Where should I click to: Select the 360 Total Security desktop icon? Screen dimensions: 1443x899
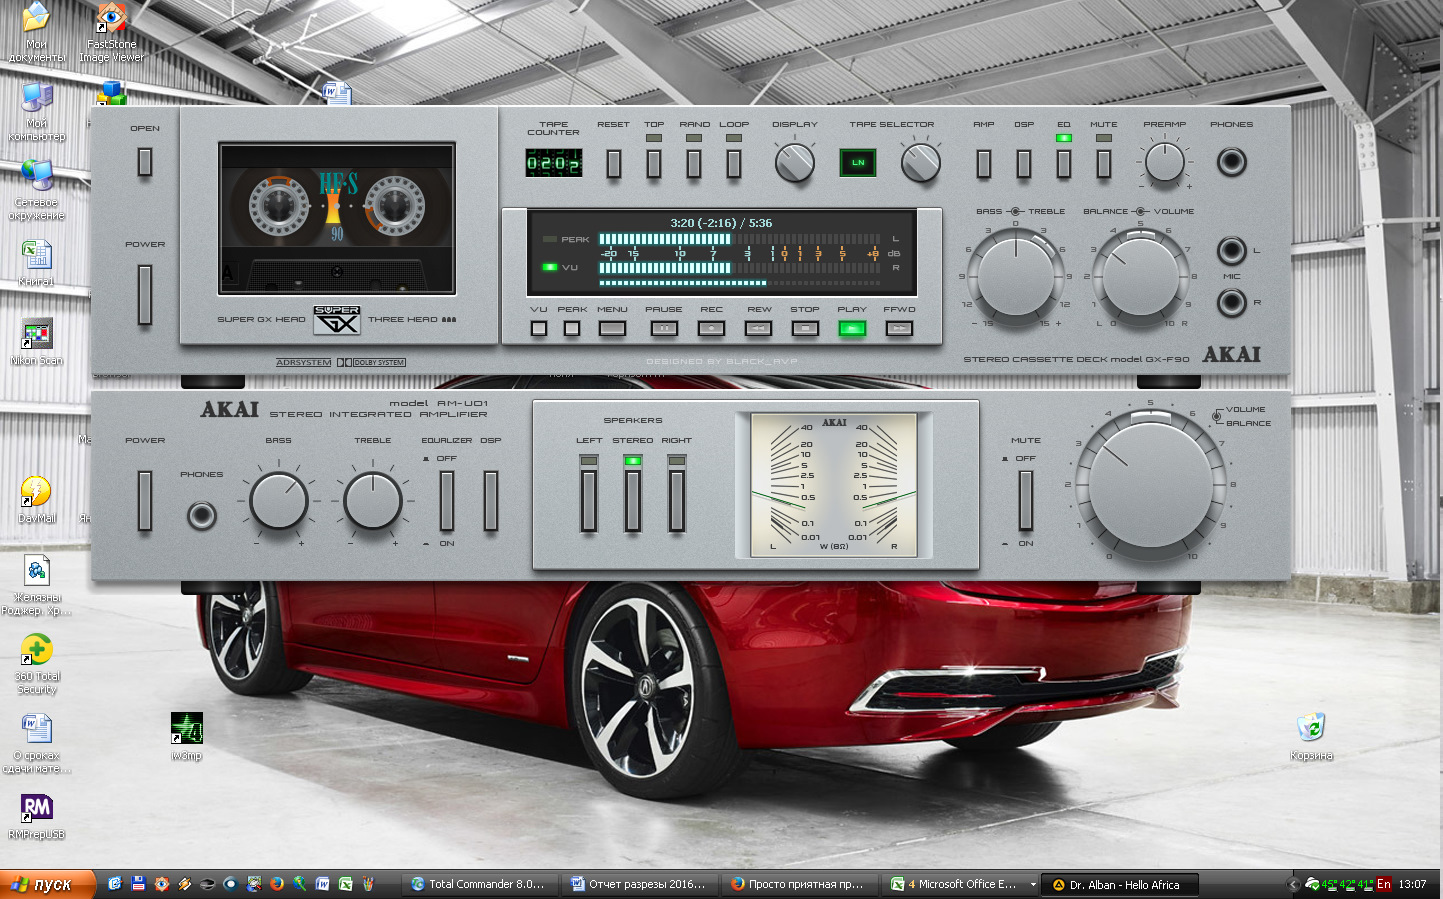coord(37,663)
